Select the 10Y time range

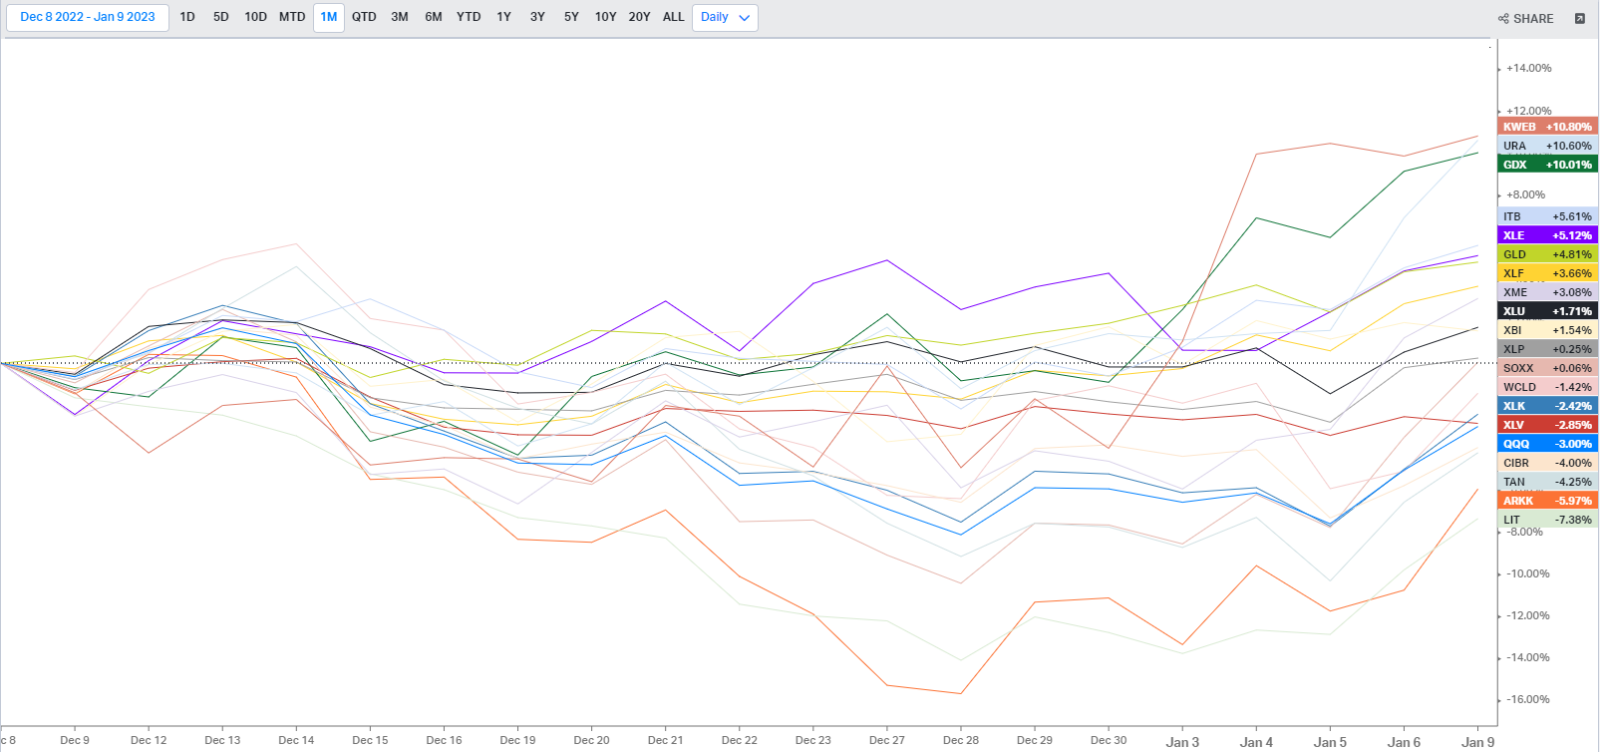(605, 17)
